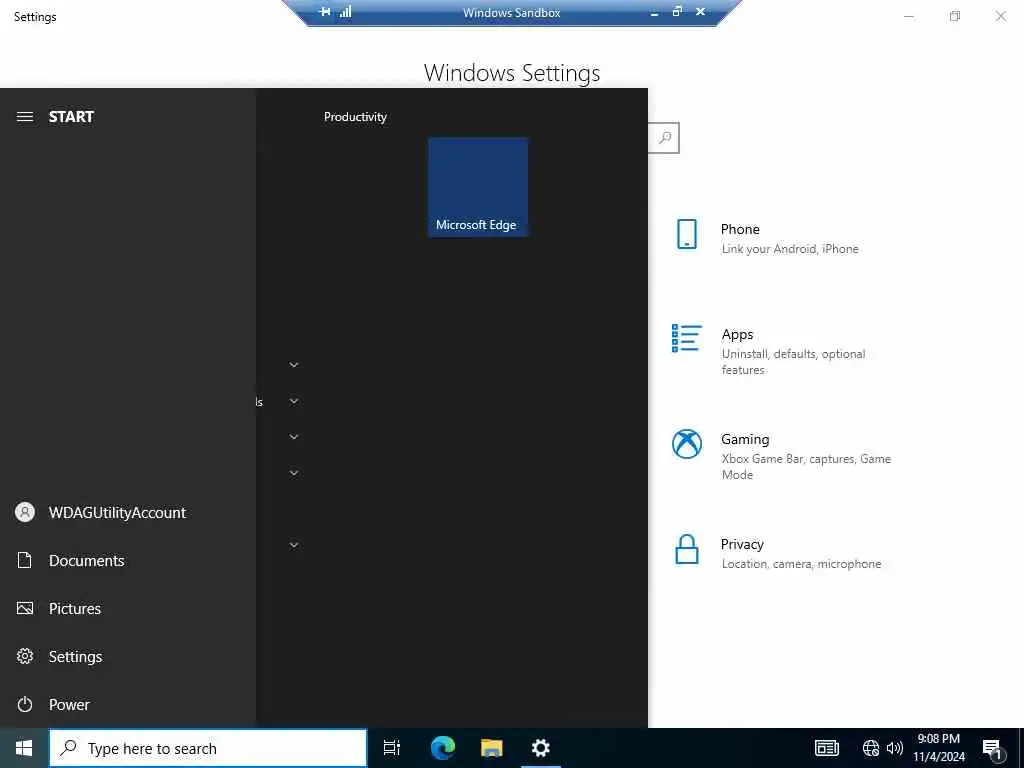
Task: Click the Windows Settings heading
Action: (512, 73)
